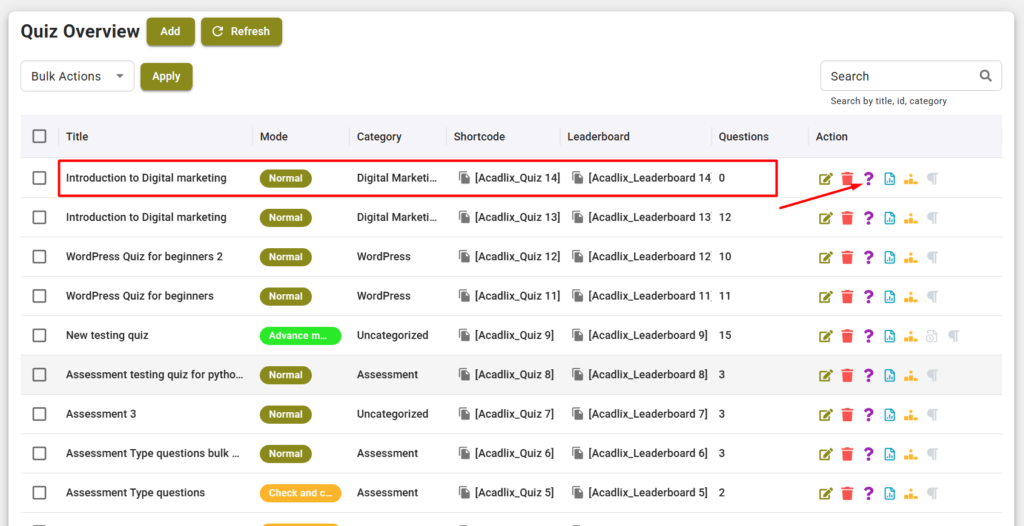Delete the Acadlix_Quiz 13 quiz
The image size is (1024, 526).
click(847, 218)
